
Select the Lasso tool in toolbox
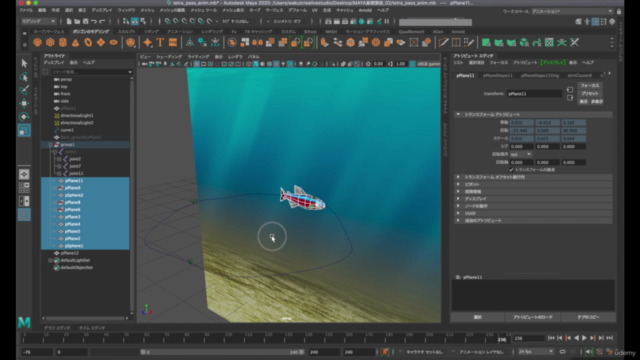click(24, 77)
